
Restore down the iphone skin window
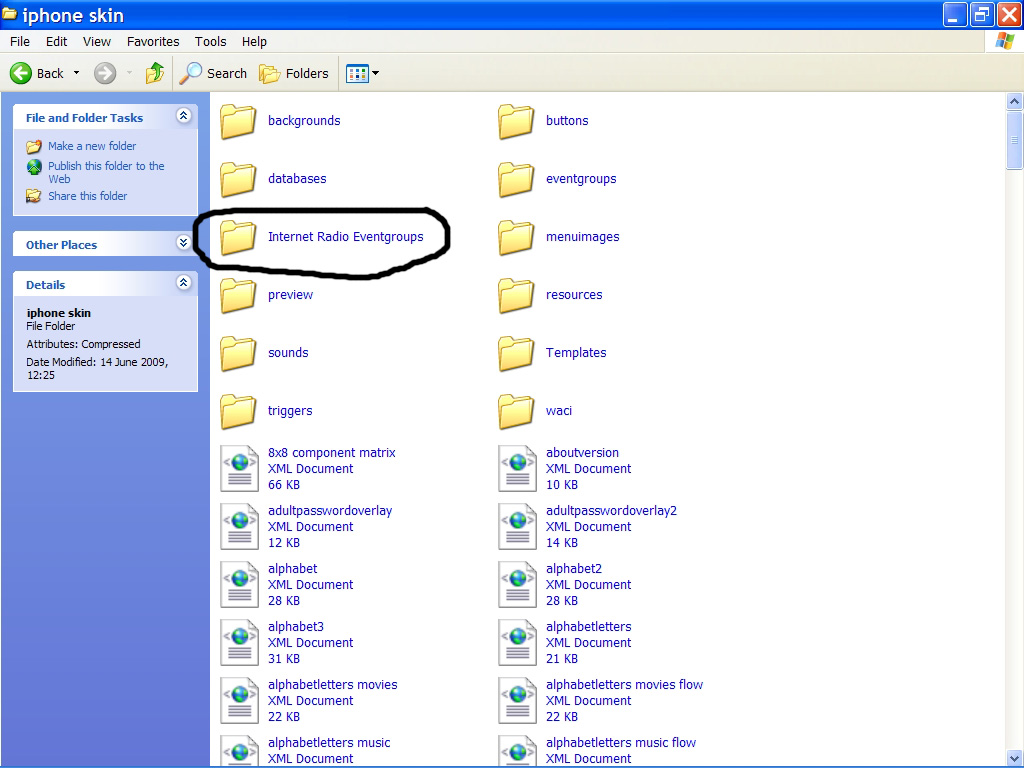982,14
